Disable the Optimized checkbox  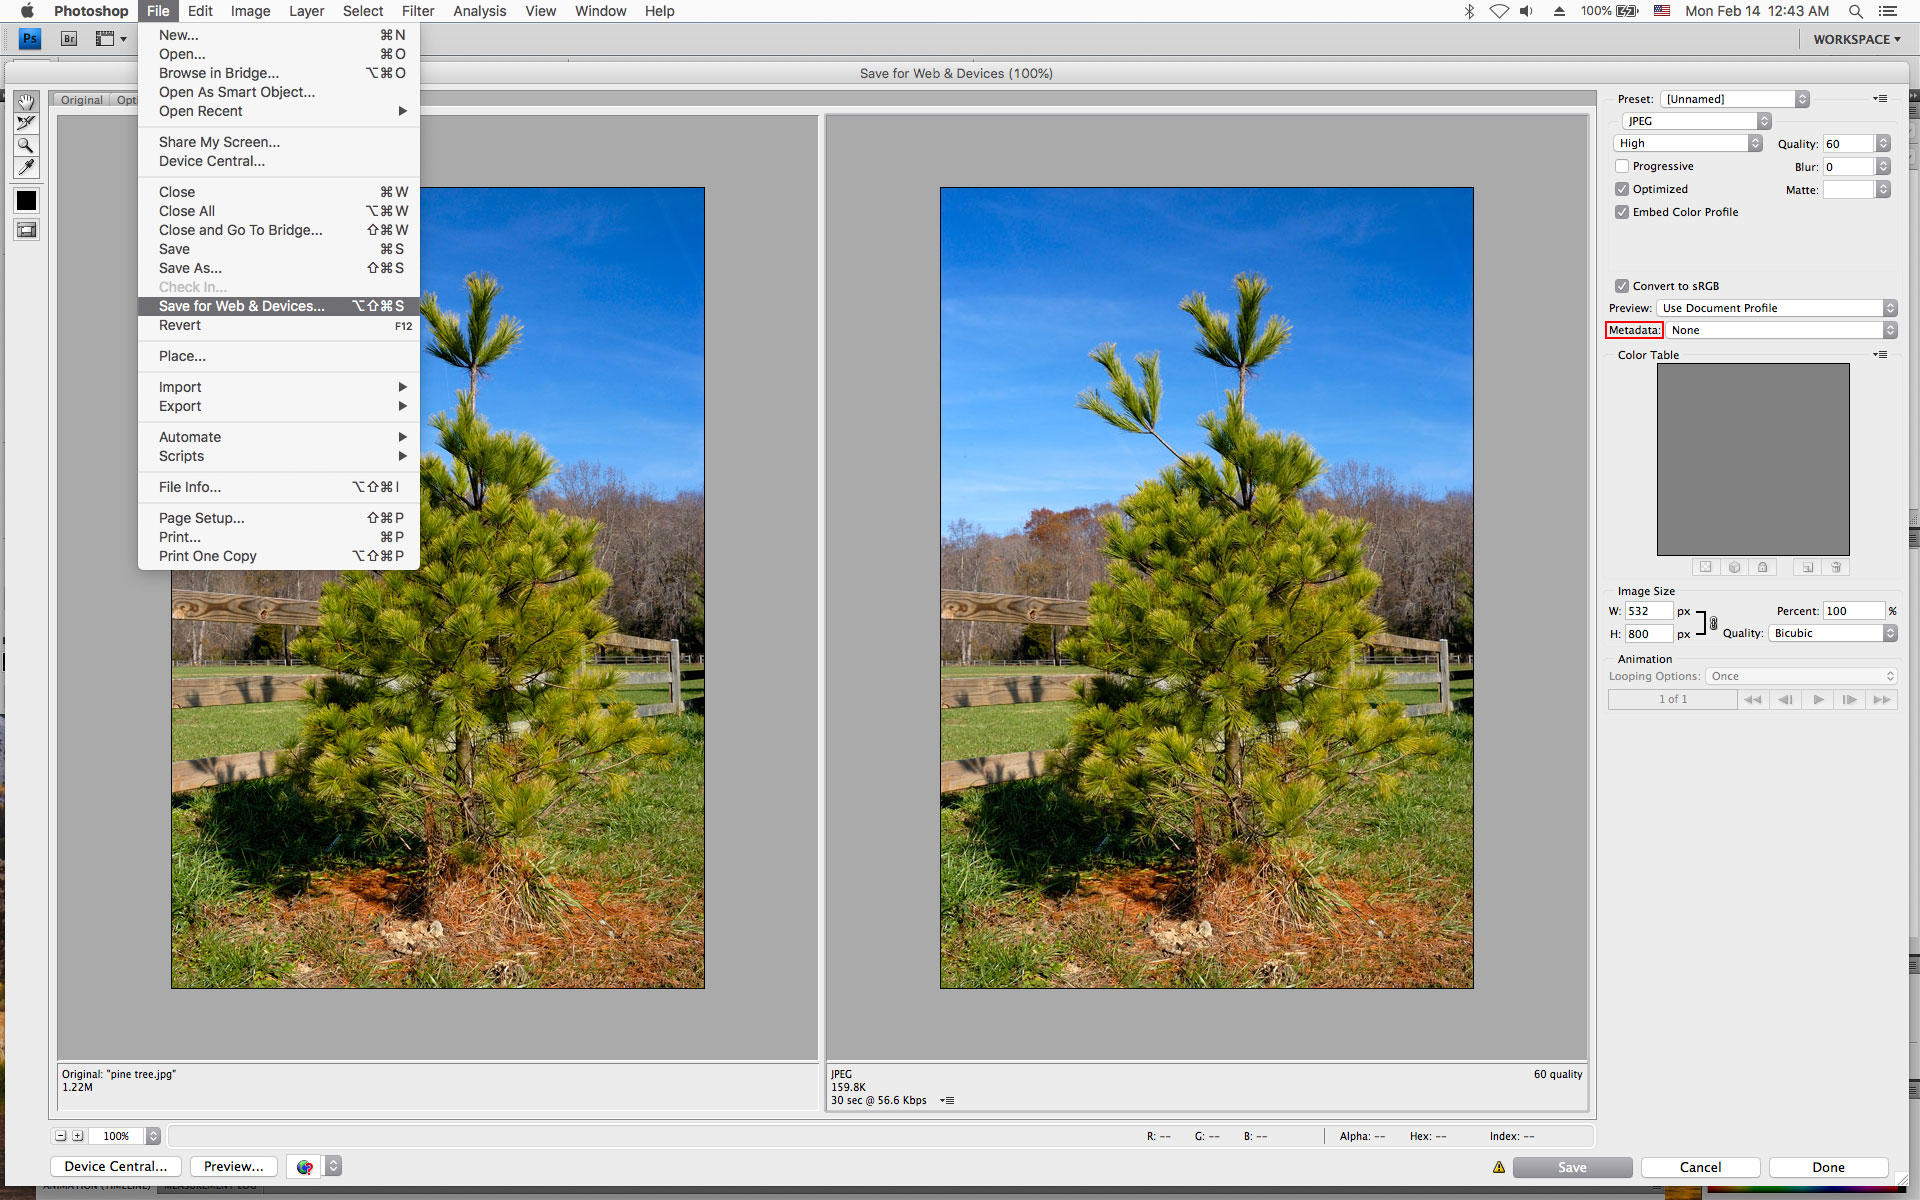click(1623, 189)
